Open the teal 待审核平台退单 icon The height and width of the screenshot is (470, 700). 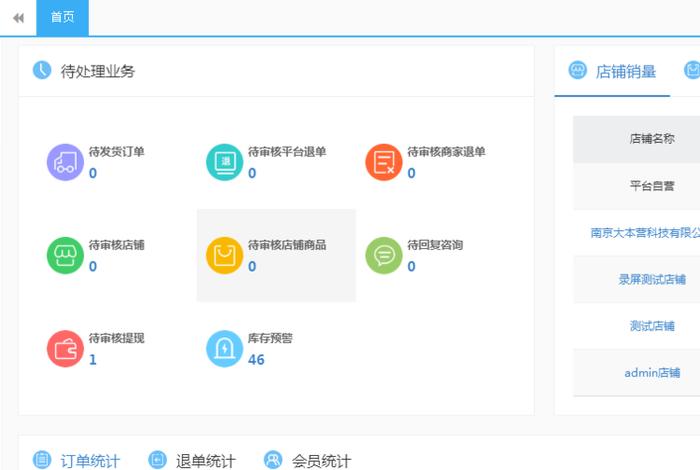(225, 162)
